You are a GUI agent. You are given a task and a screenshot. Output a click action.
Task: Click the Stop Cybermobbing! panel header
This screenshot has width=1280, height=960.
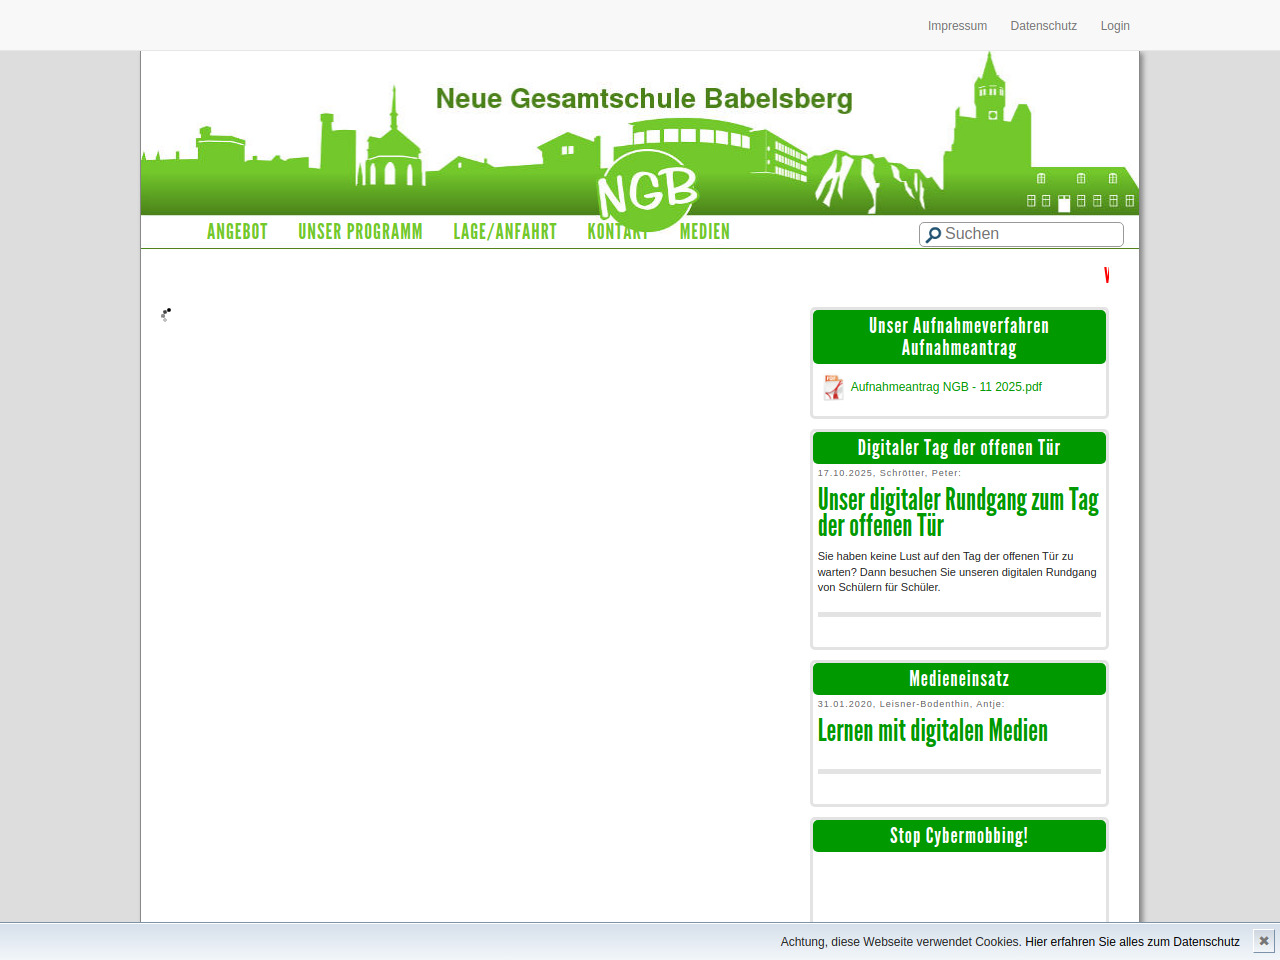[x=959, y=836]
